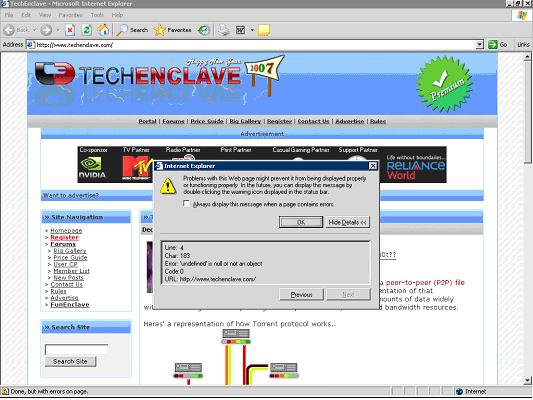Open the Contact Us link in top nav
Image resolution: width=533 pixels, height=400 pixels.
tap(313, 121)
